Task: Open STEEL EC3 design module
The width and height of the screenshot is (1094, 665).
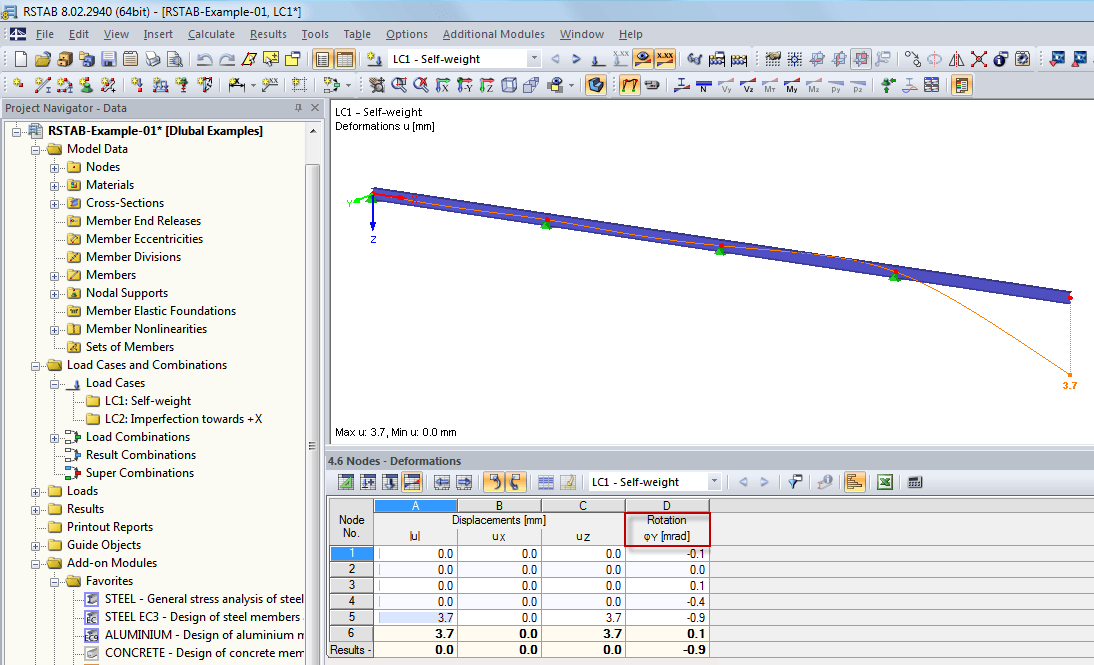Action: [202, 618]
